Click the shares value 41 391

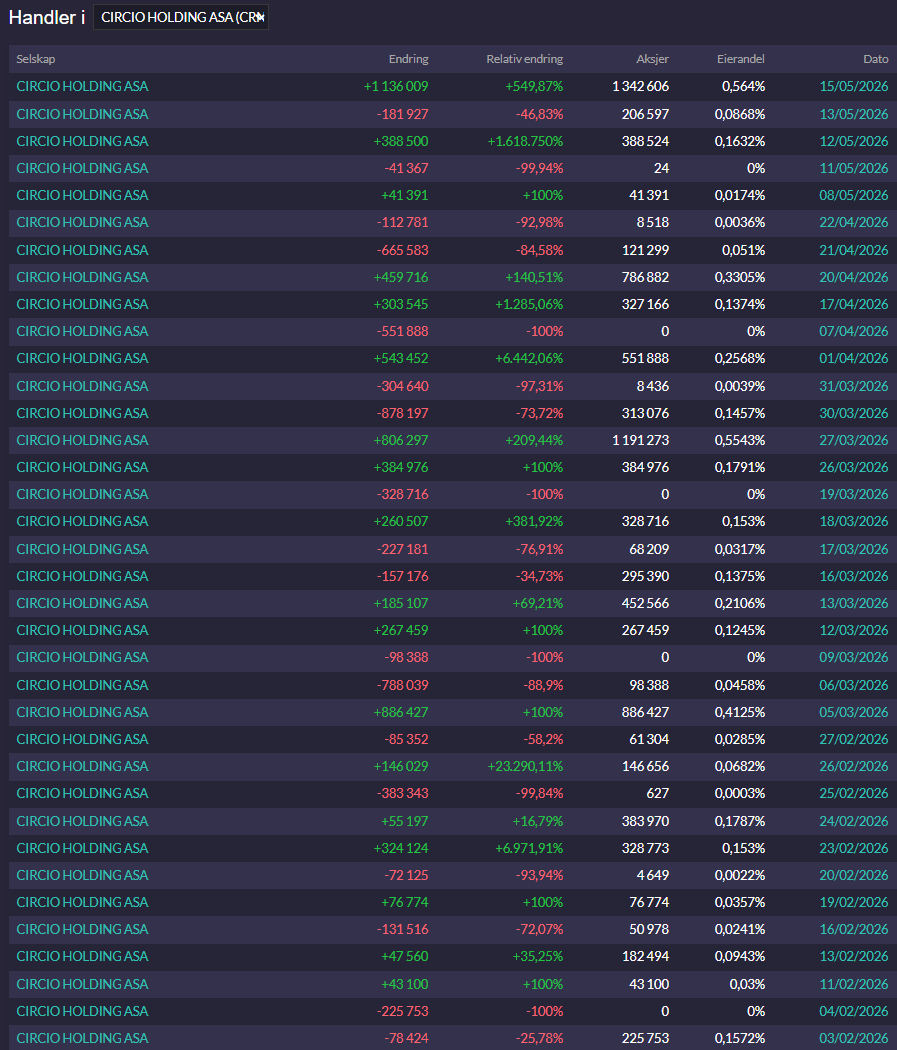(649, 196)
